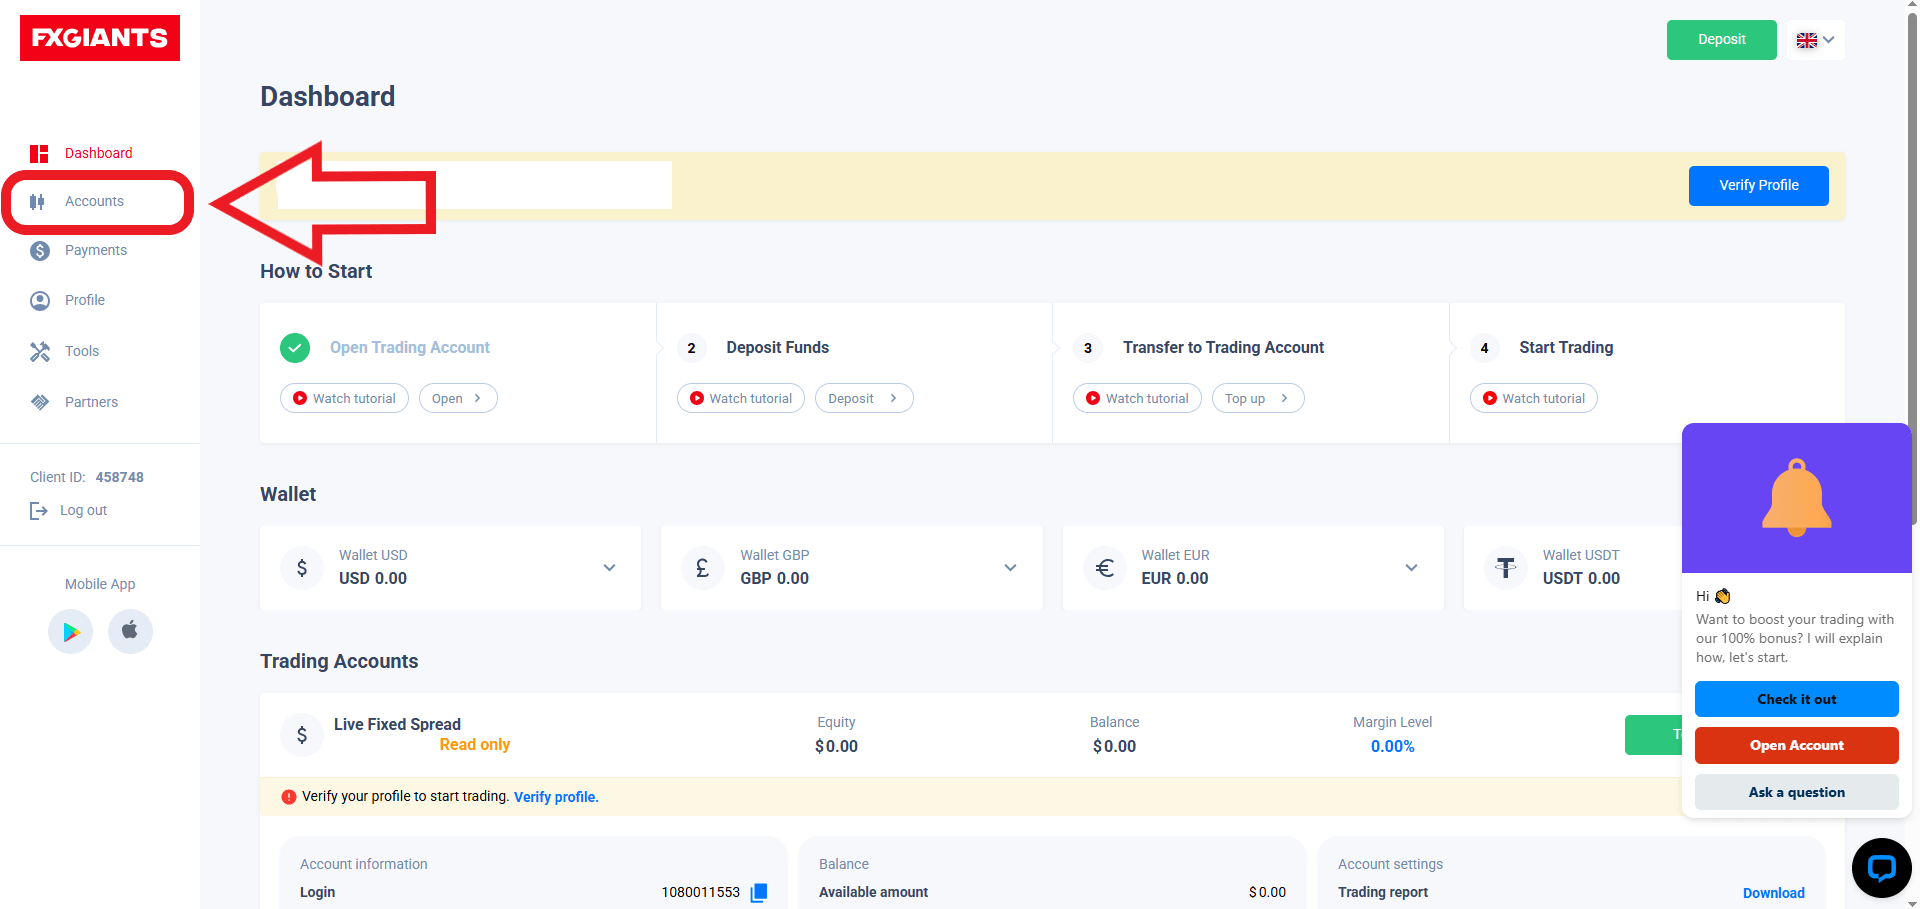Image resolution: width=1920 pixels, height=909 pixels.
Task: Watch tutorial for Open Trading Account
Action: point(344,398)
